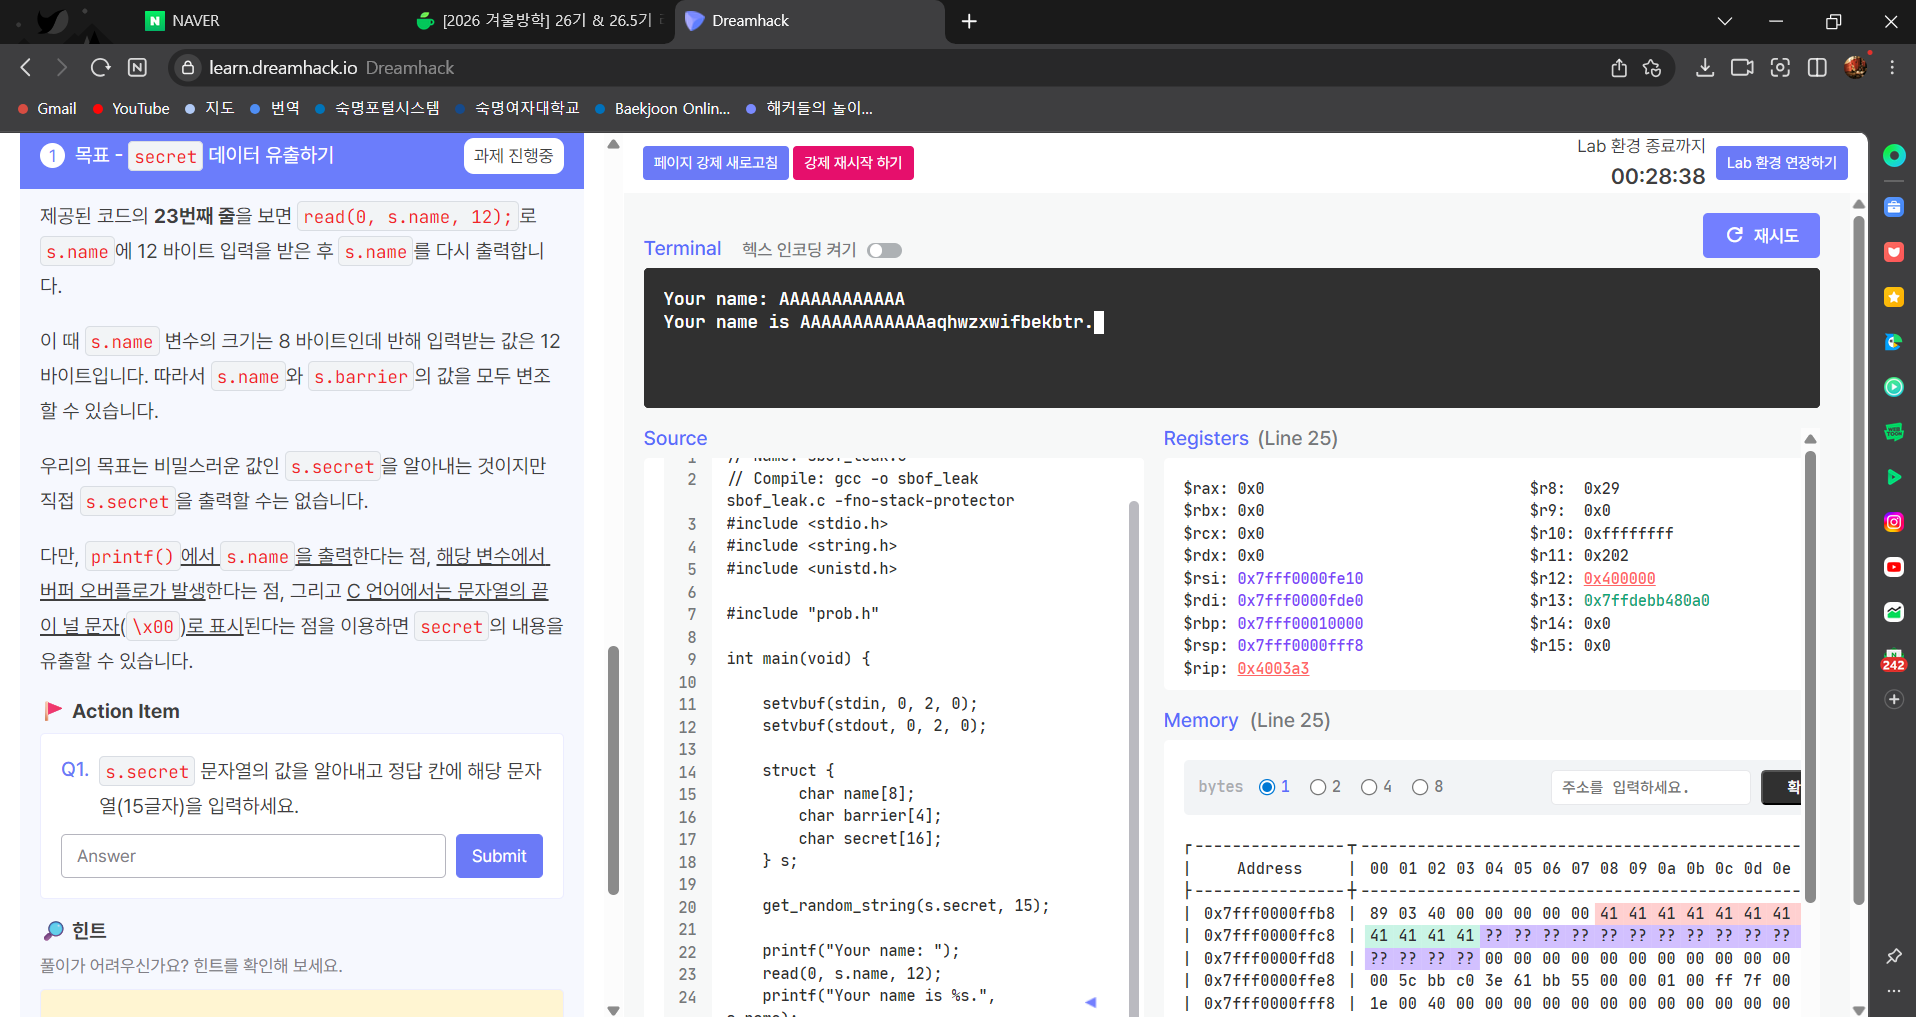
Task: Click the 재시도 retry button
Action: pyautogui.click(x=1761, y=235)
